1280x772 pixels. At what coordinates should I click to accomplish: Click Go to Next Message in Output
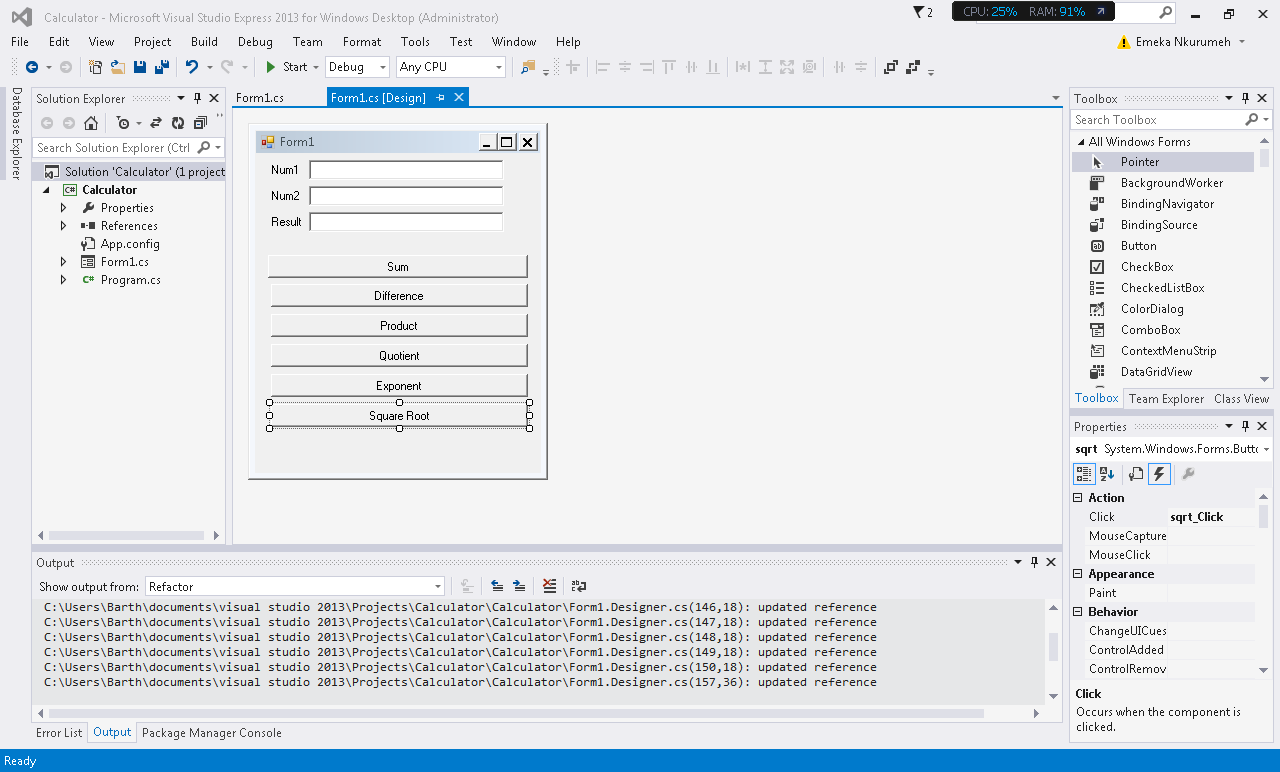tap(519, 586)
